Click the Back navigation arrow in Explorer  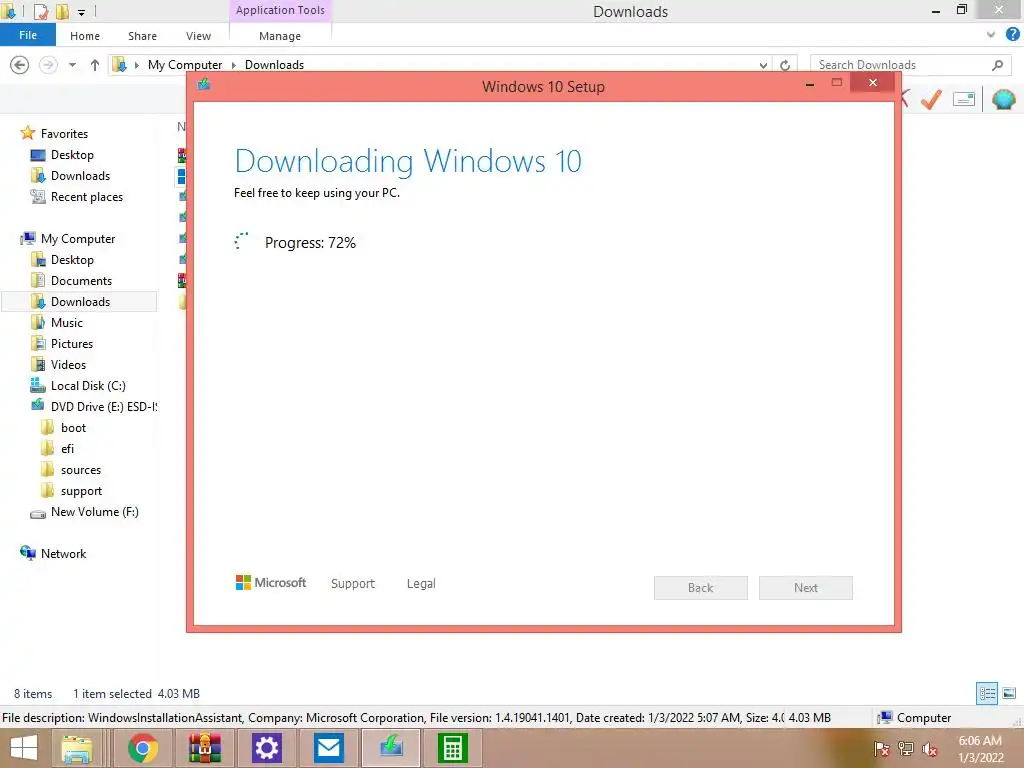pyautogui.click(x=20, y=65)
